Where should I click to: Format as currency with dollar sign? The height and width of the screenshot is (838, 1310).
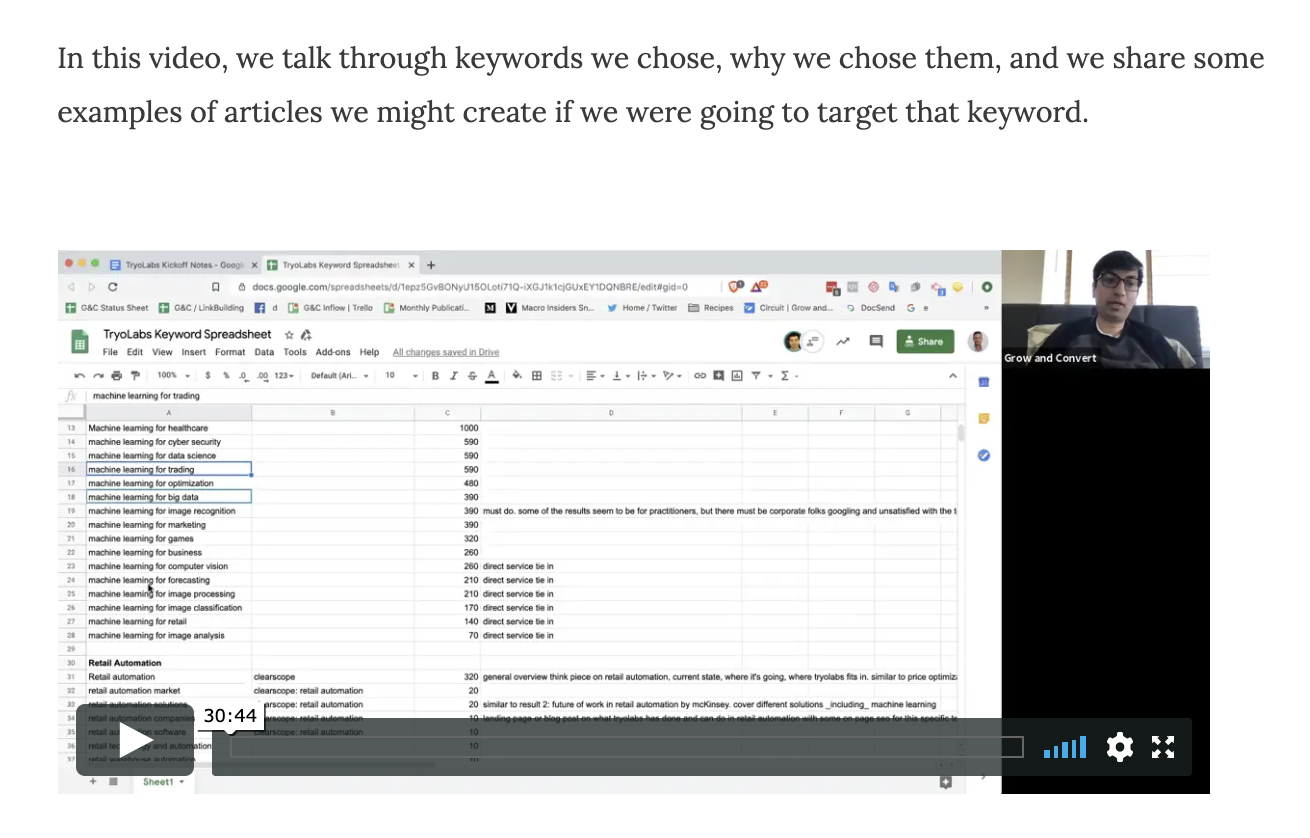pyautogui.click(x=207, y=376)
